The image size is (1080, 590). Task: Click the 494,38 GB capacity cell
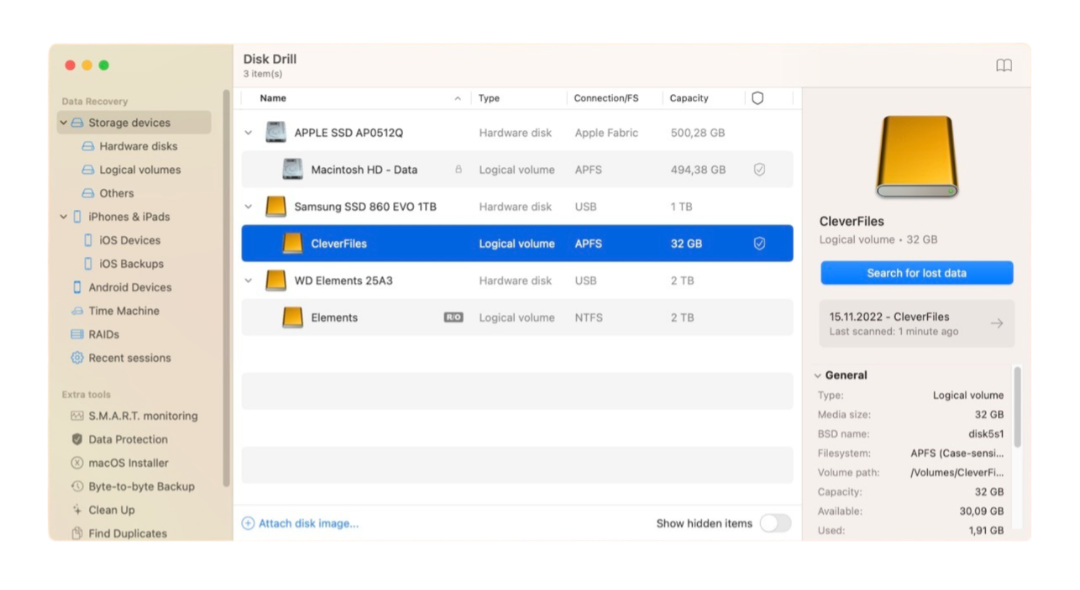click(698, 169)
